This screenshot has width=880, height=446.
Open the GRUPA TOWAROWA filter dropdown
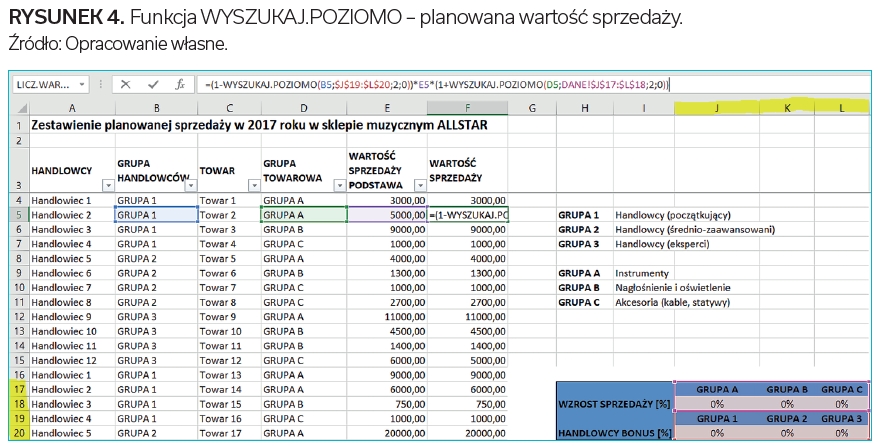(x=338, y=185)
